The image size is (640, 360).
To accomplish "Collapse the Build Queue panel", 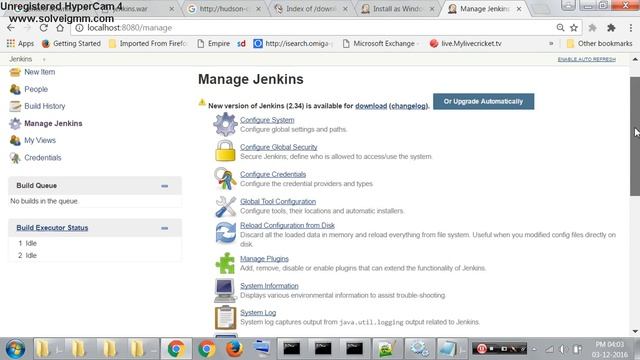I will tap(164, 186).
